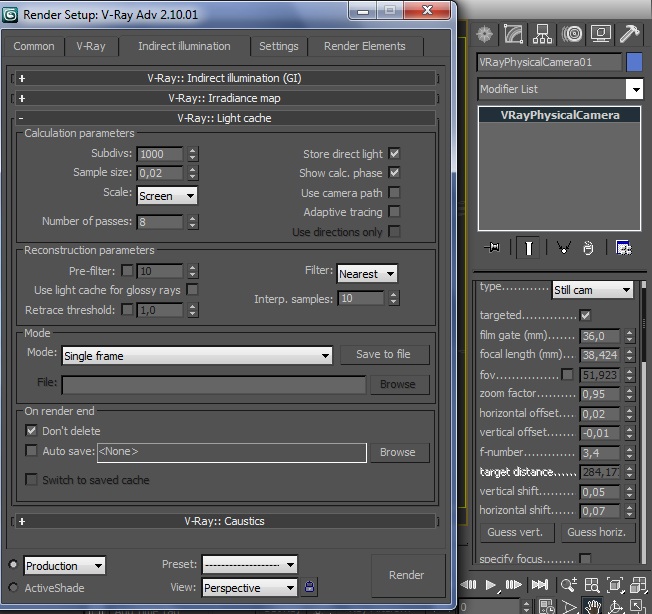Uncheck Don't delete option
Screen dimensions: 652x614
coord(31,430)
